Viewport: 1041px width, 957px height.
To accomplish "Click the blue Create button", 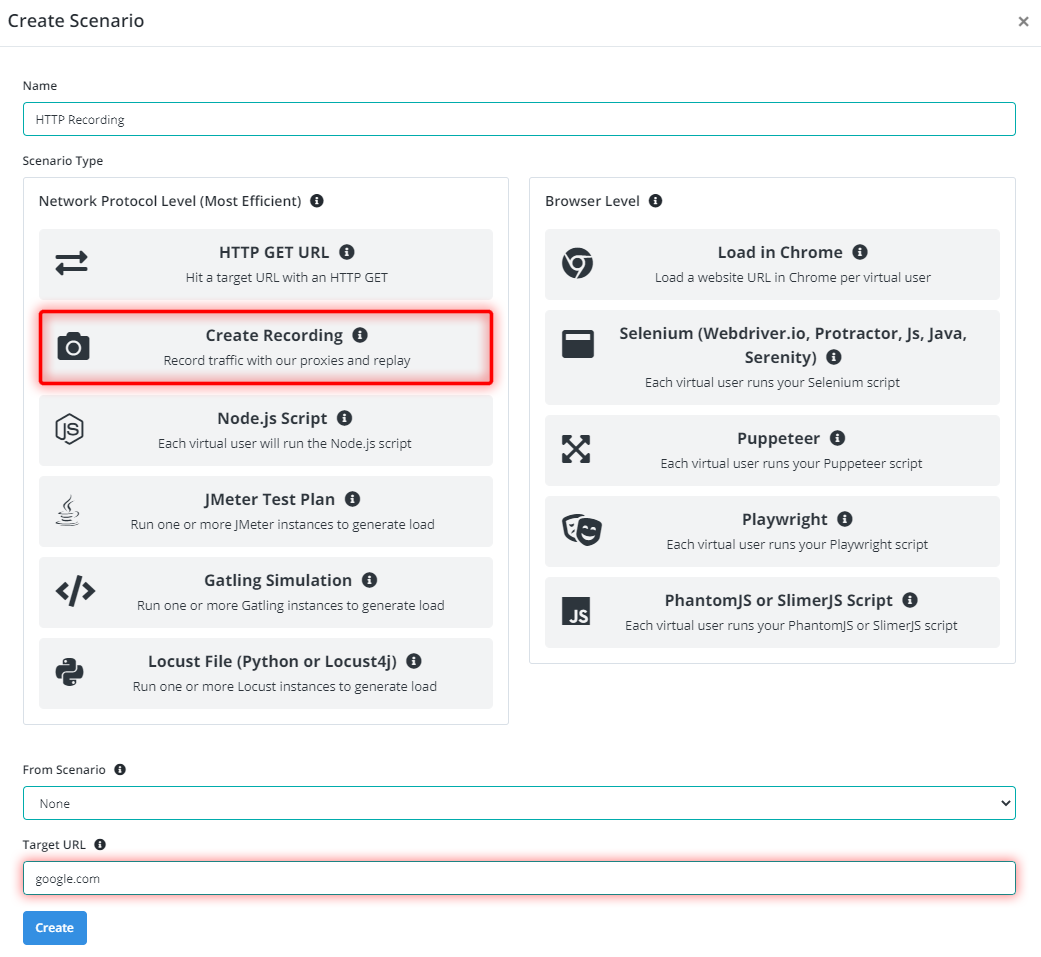I will click(54, 928).
